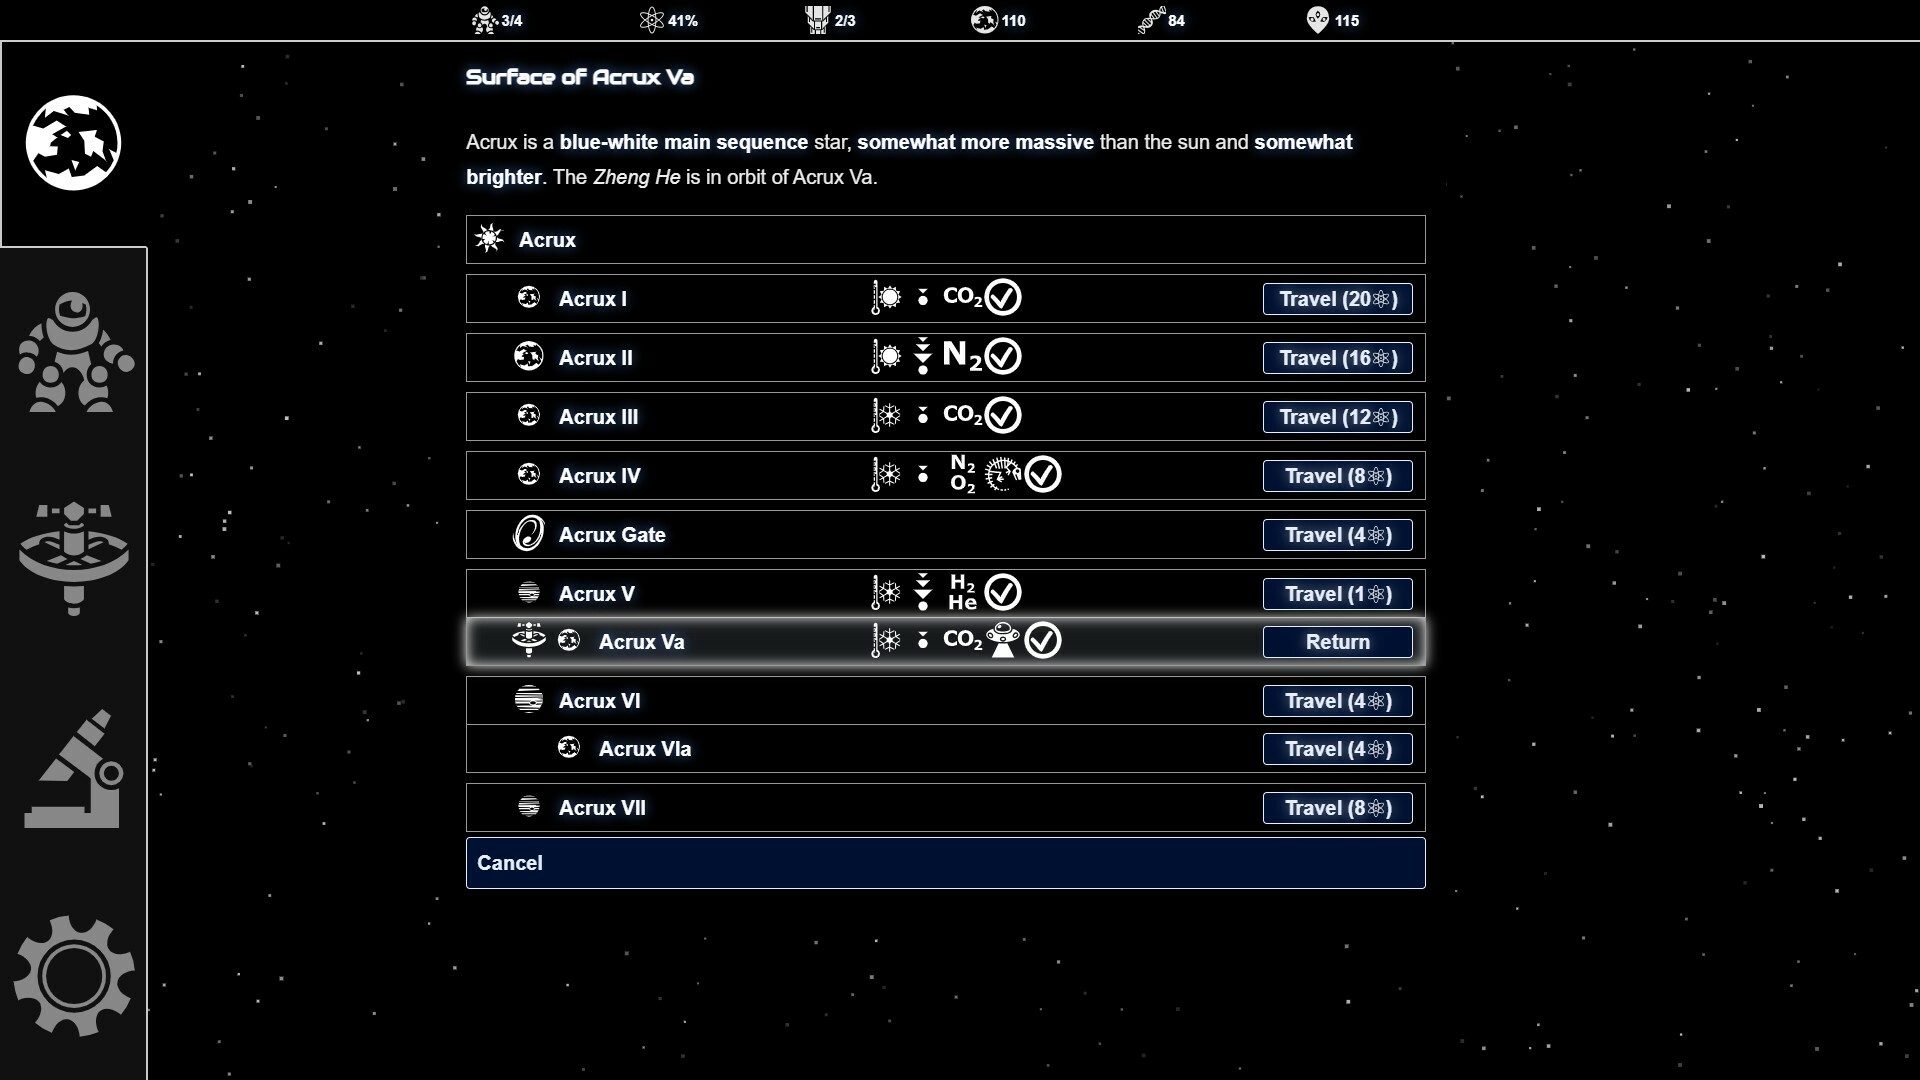Click the DNA resource icon showing 84
This screenshot has height=1080, width=1920.
click(x=1151, y=20)
